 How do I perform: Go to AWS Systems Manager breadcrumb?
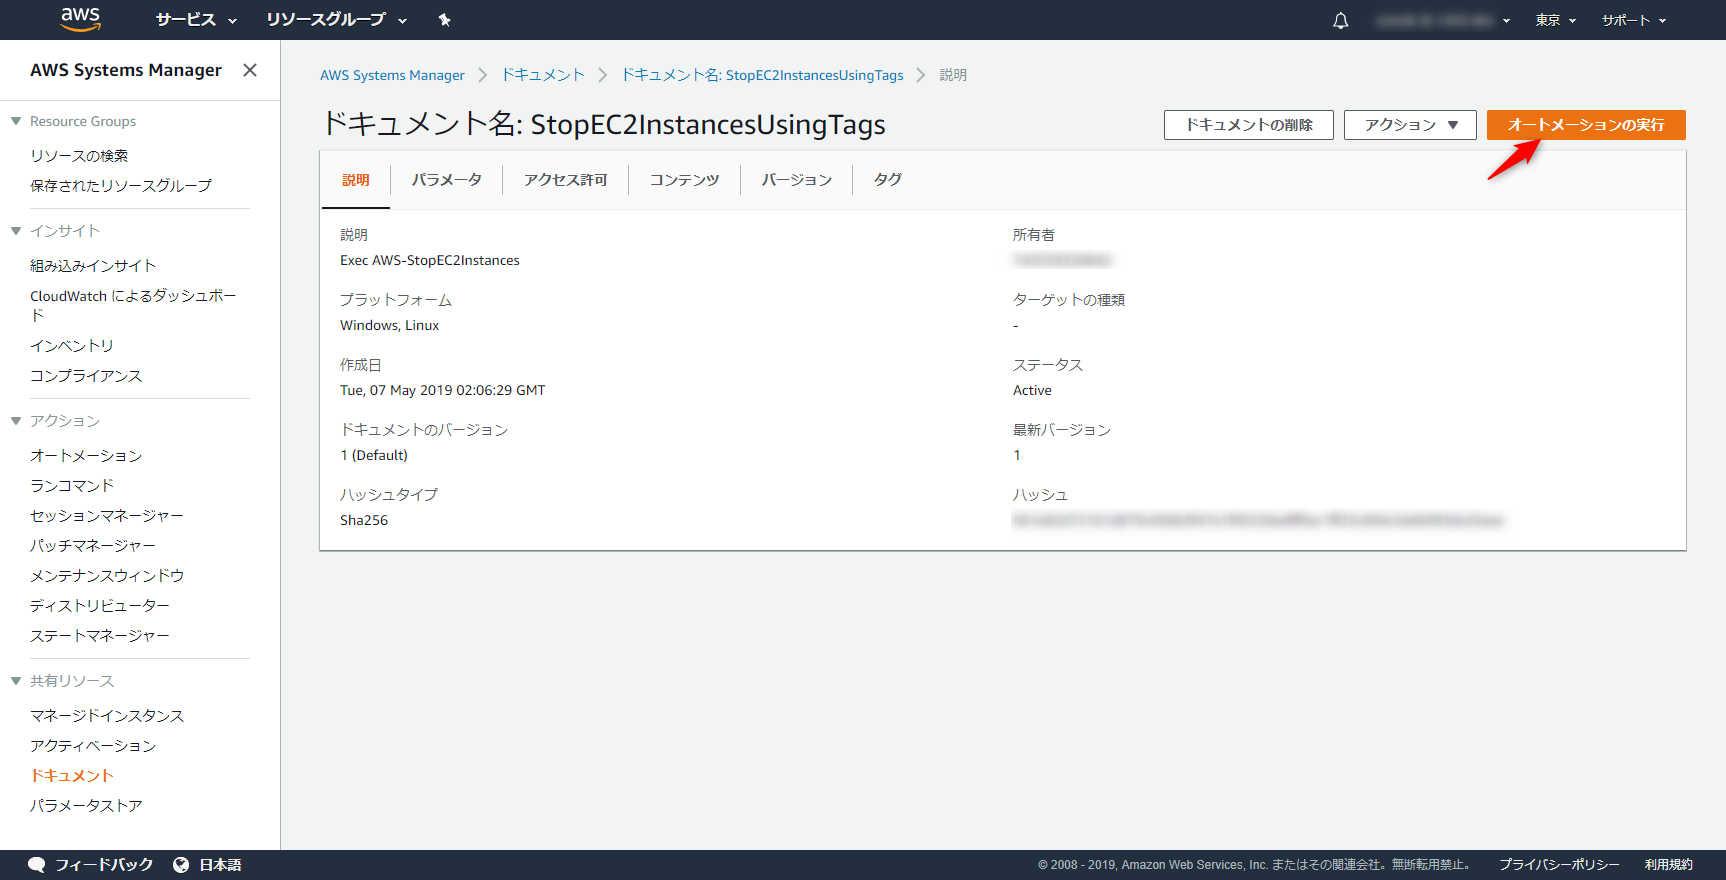point(392,75)
